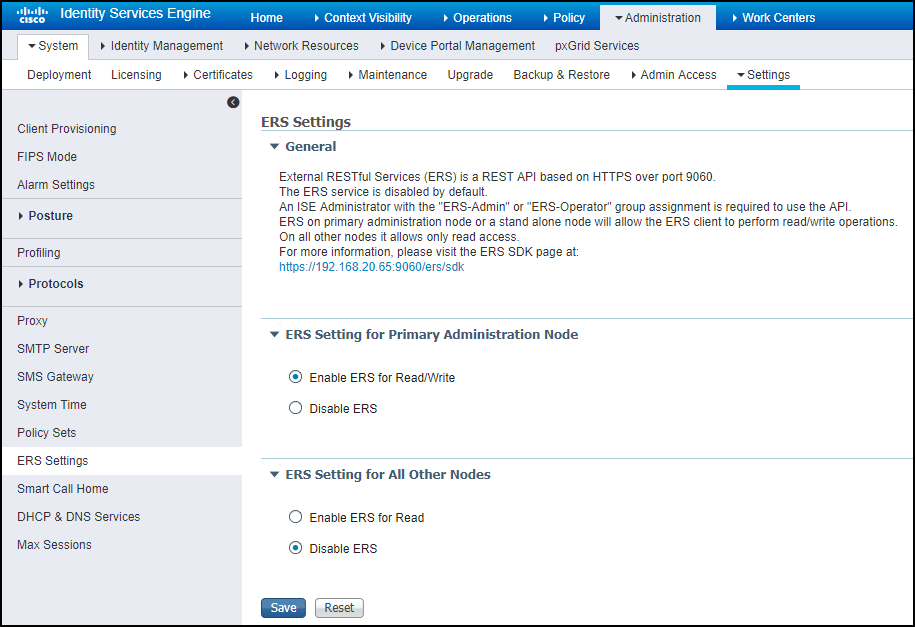The height and width of the screenshot is (627, 915).
Task: Go to the Home tab
Action: pyautogui.click(x=267, y=18)
